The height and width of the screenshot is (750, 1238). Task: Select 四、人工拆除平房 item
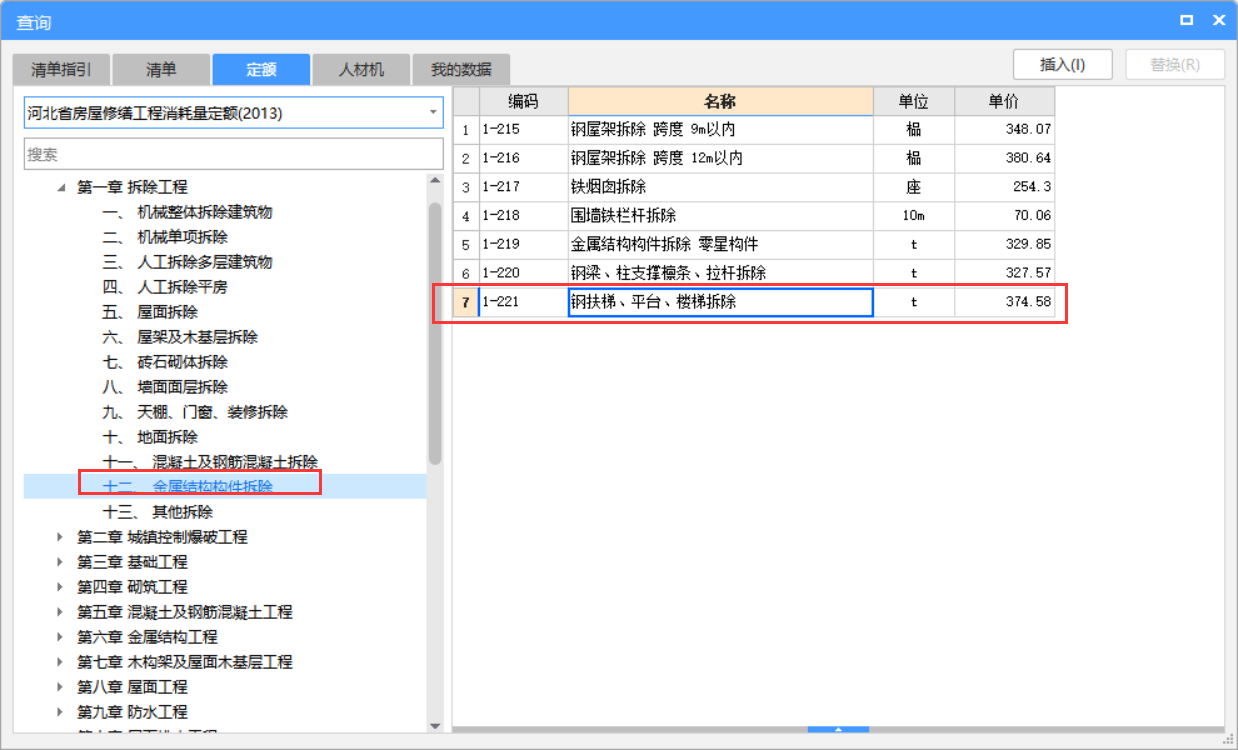(x=165, y=287)
